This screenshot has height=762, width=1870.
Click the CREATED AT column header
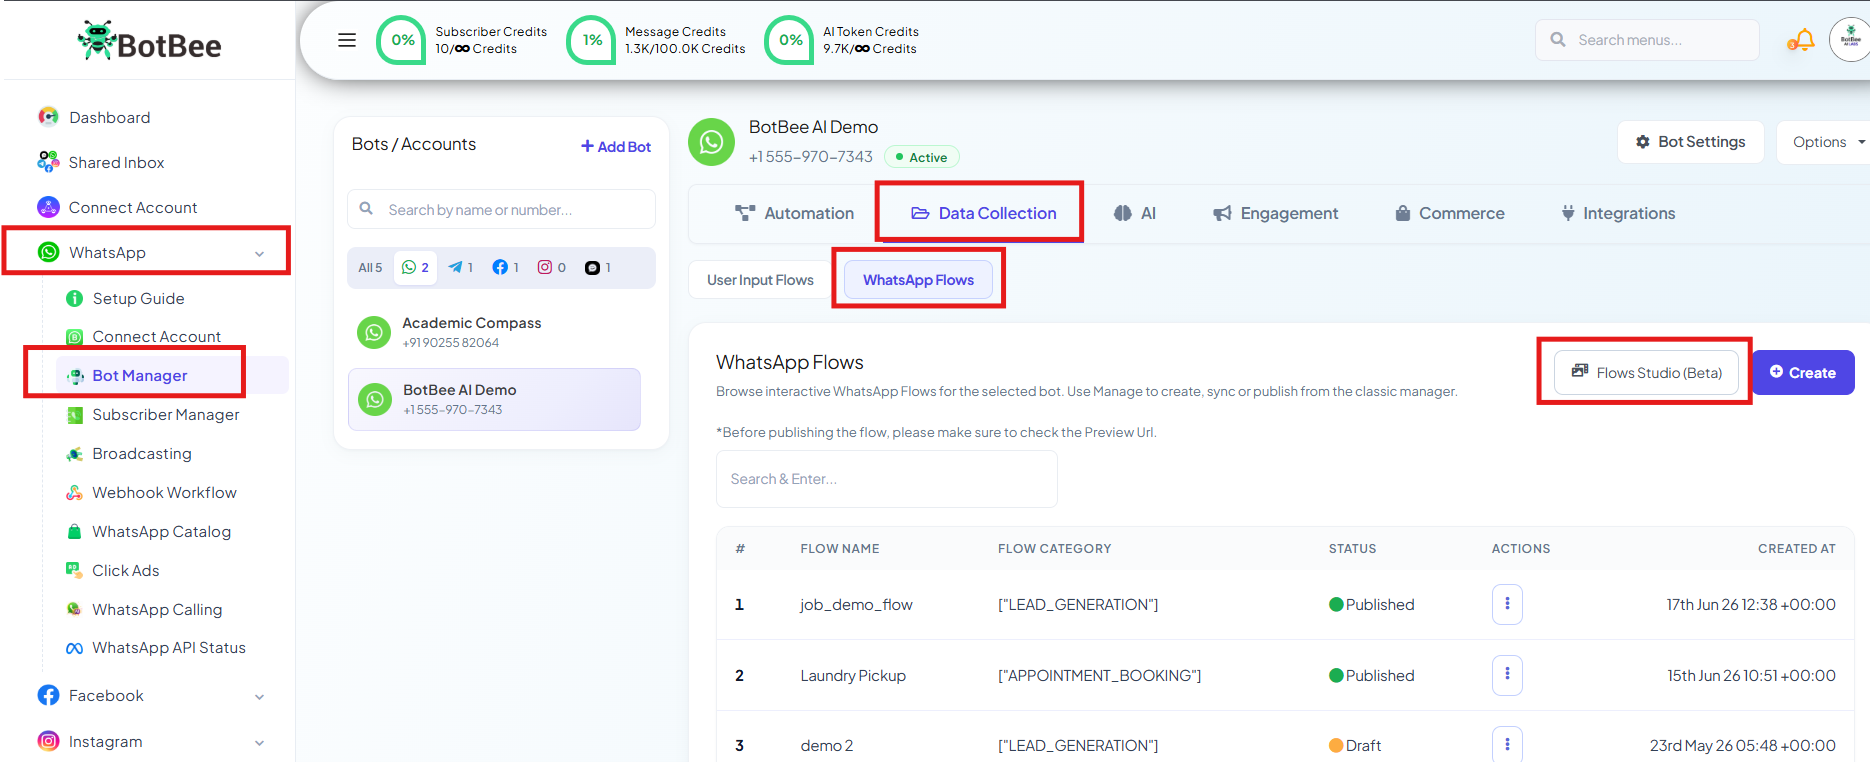tap(1797, 549)
